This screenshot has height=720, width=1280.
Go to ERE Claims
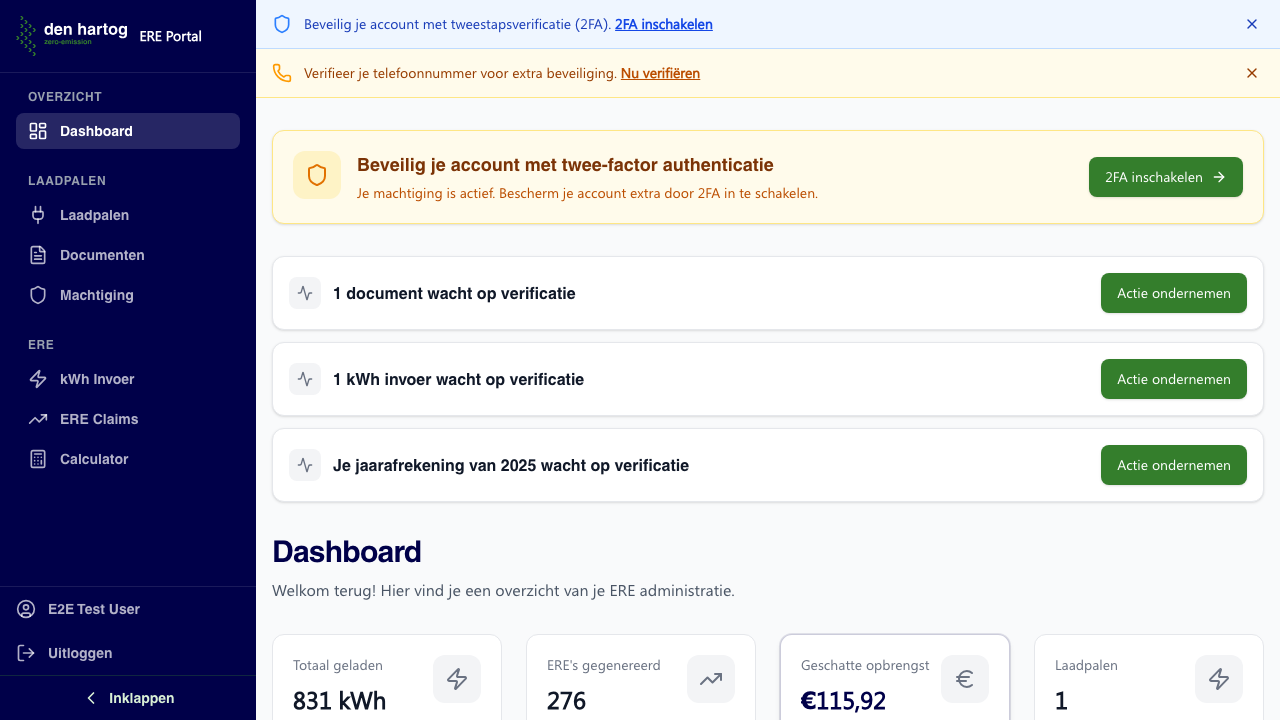tap(98, 419)
